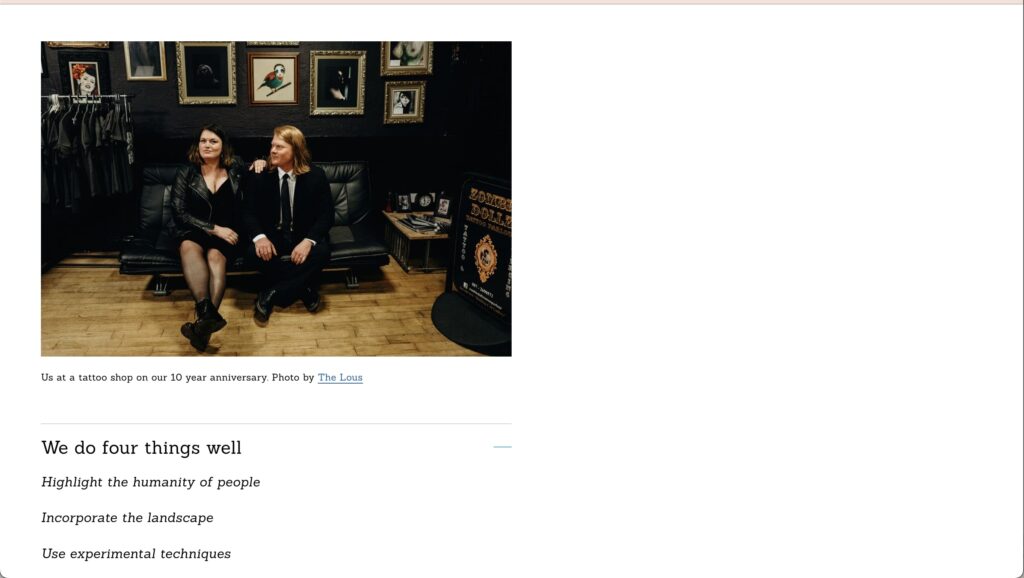Click the pink bar at the page top

coord(512,2)
